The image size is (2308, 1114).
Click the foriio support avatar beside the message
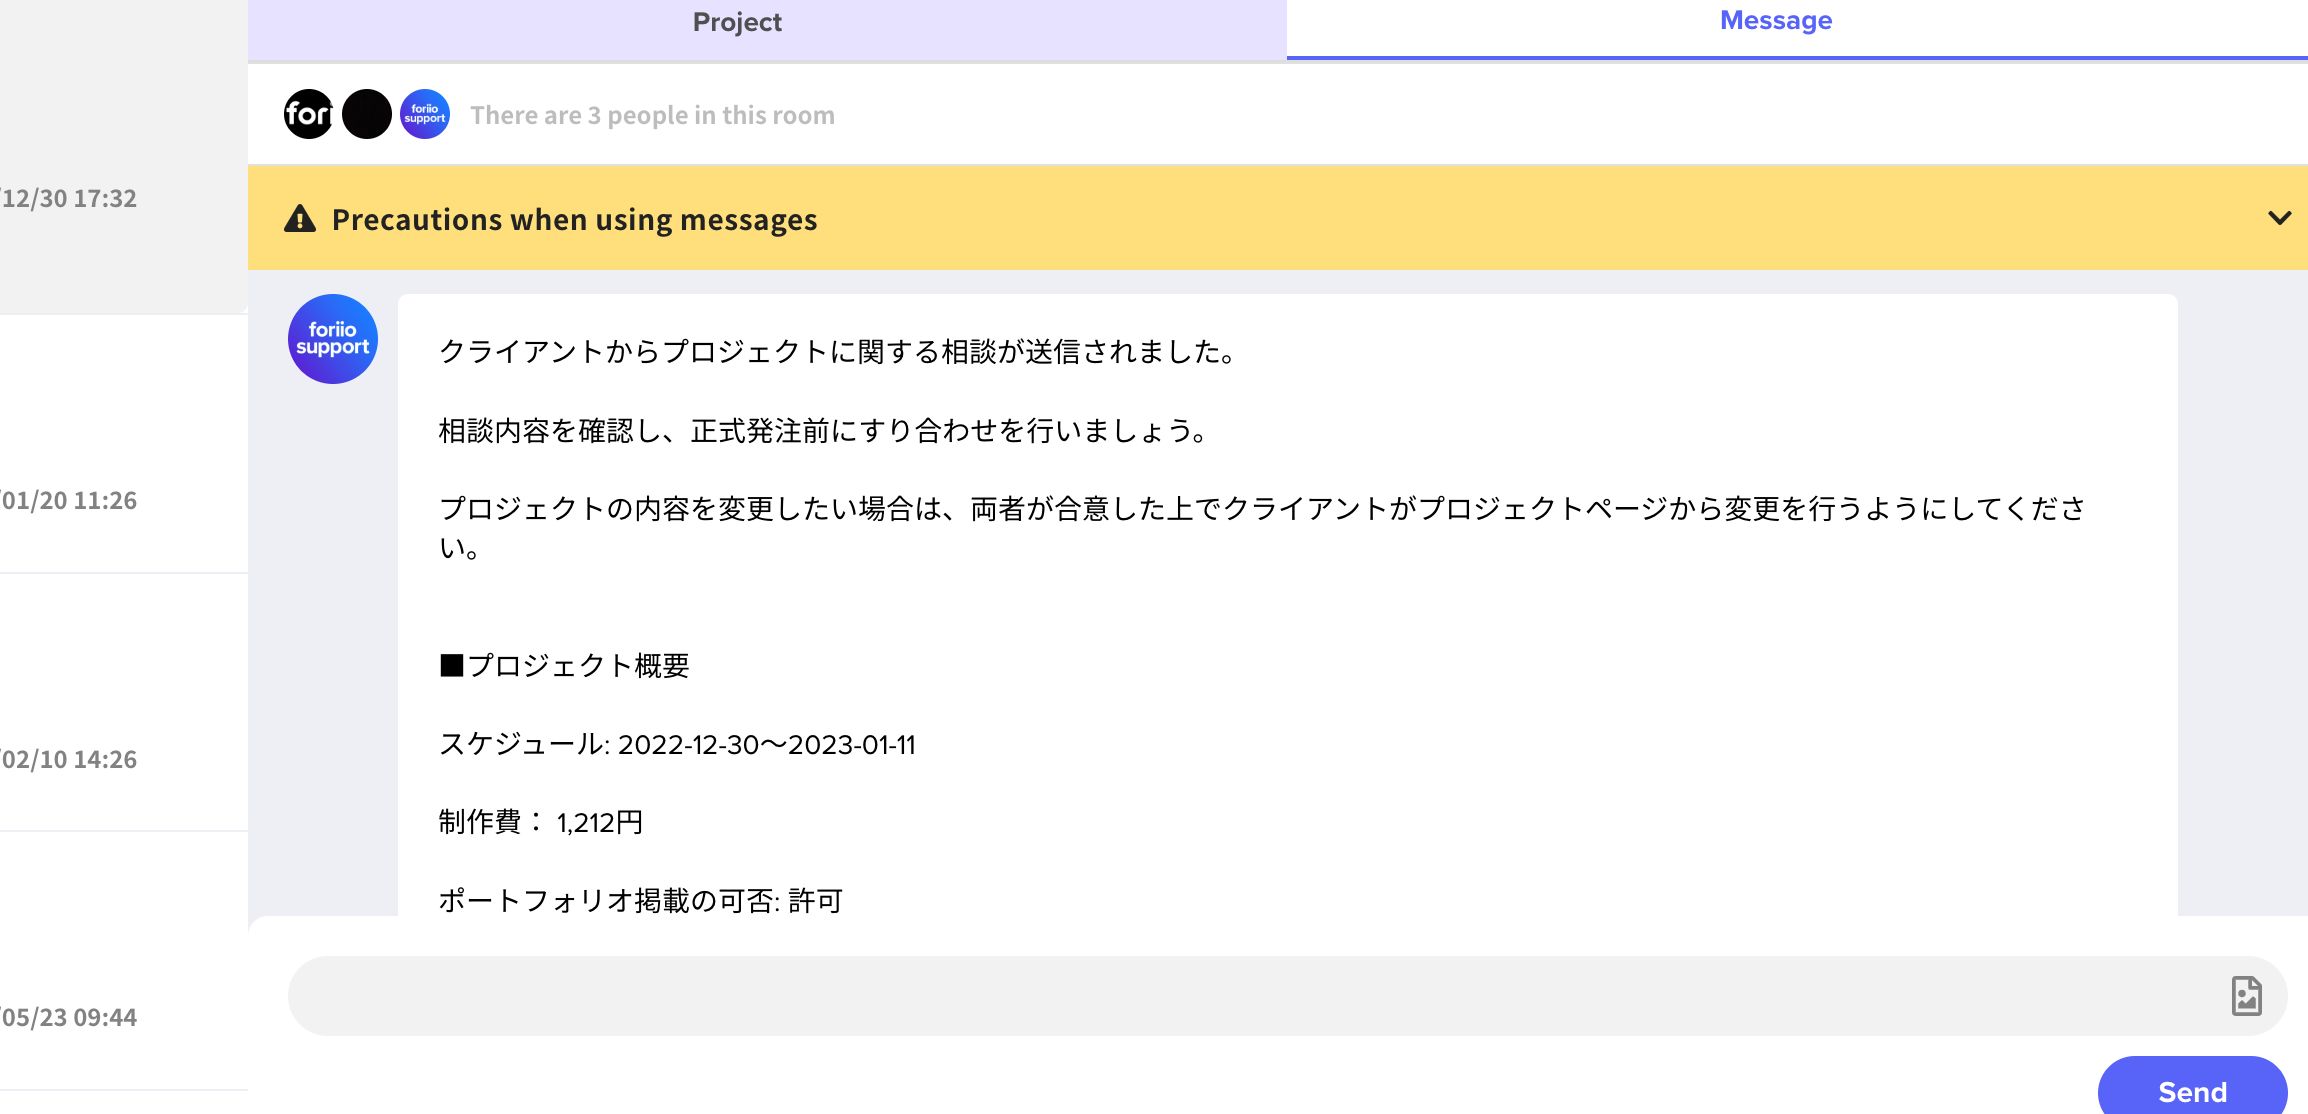(332, 339)
